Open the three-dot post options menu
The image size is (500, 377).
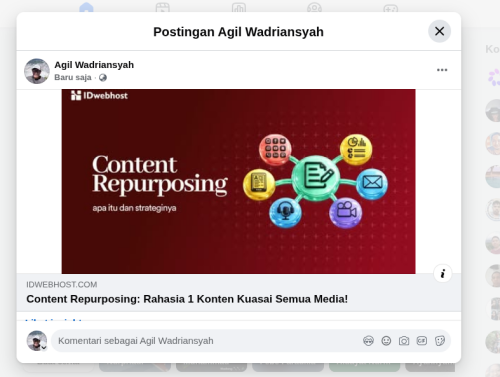coord(442,70)
